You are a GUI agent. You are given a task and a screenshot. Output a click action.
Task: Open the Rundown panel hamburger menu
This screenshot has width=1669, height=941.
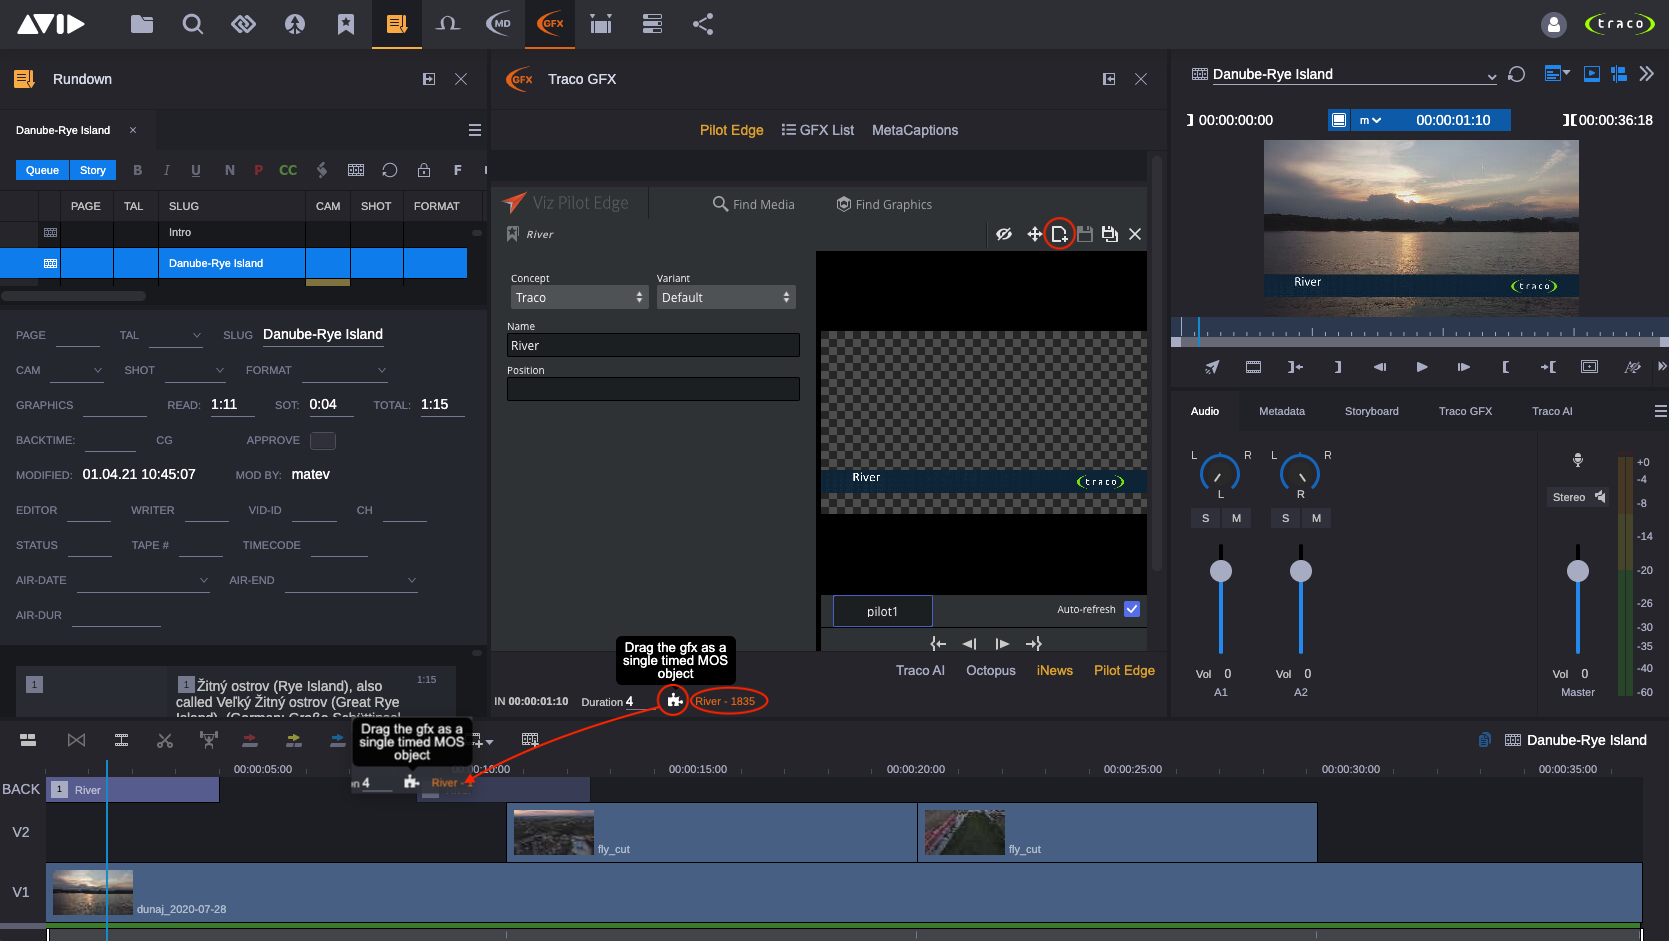(x=475, y=130)
